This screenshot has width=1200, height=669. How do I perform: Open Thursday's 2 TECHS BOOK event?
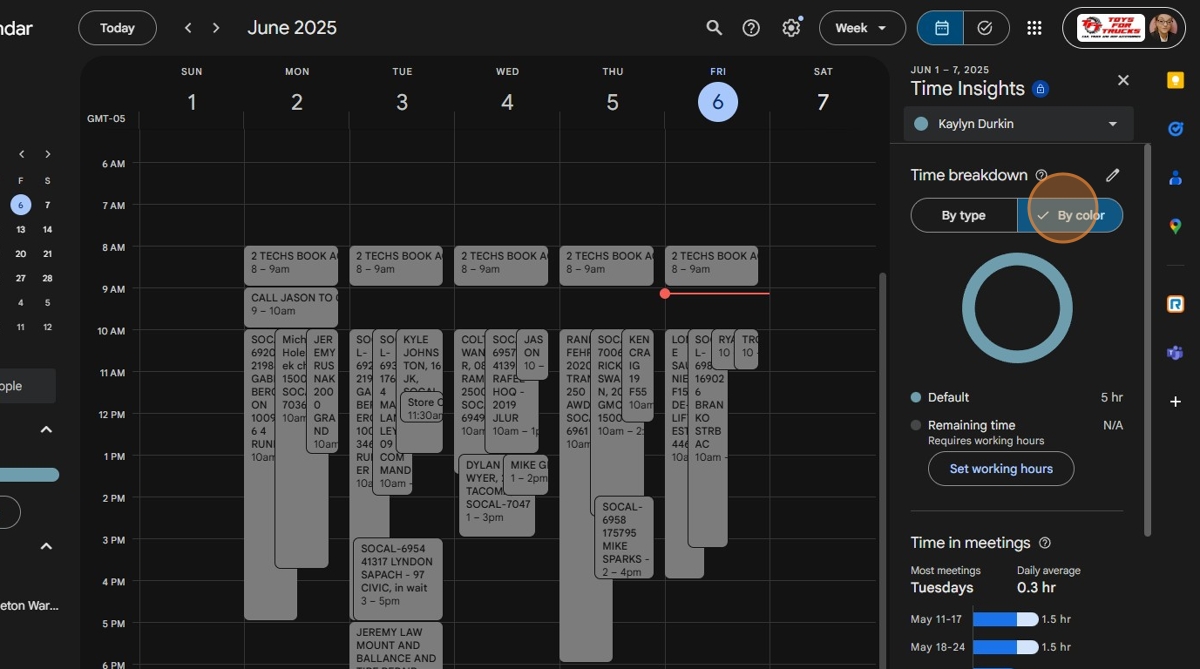[x=606, y=266]
